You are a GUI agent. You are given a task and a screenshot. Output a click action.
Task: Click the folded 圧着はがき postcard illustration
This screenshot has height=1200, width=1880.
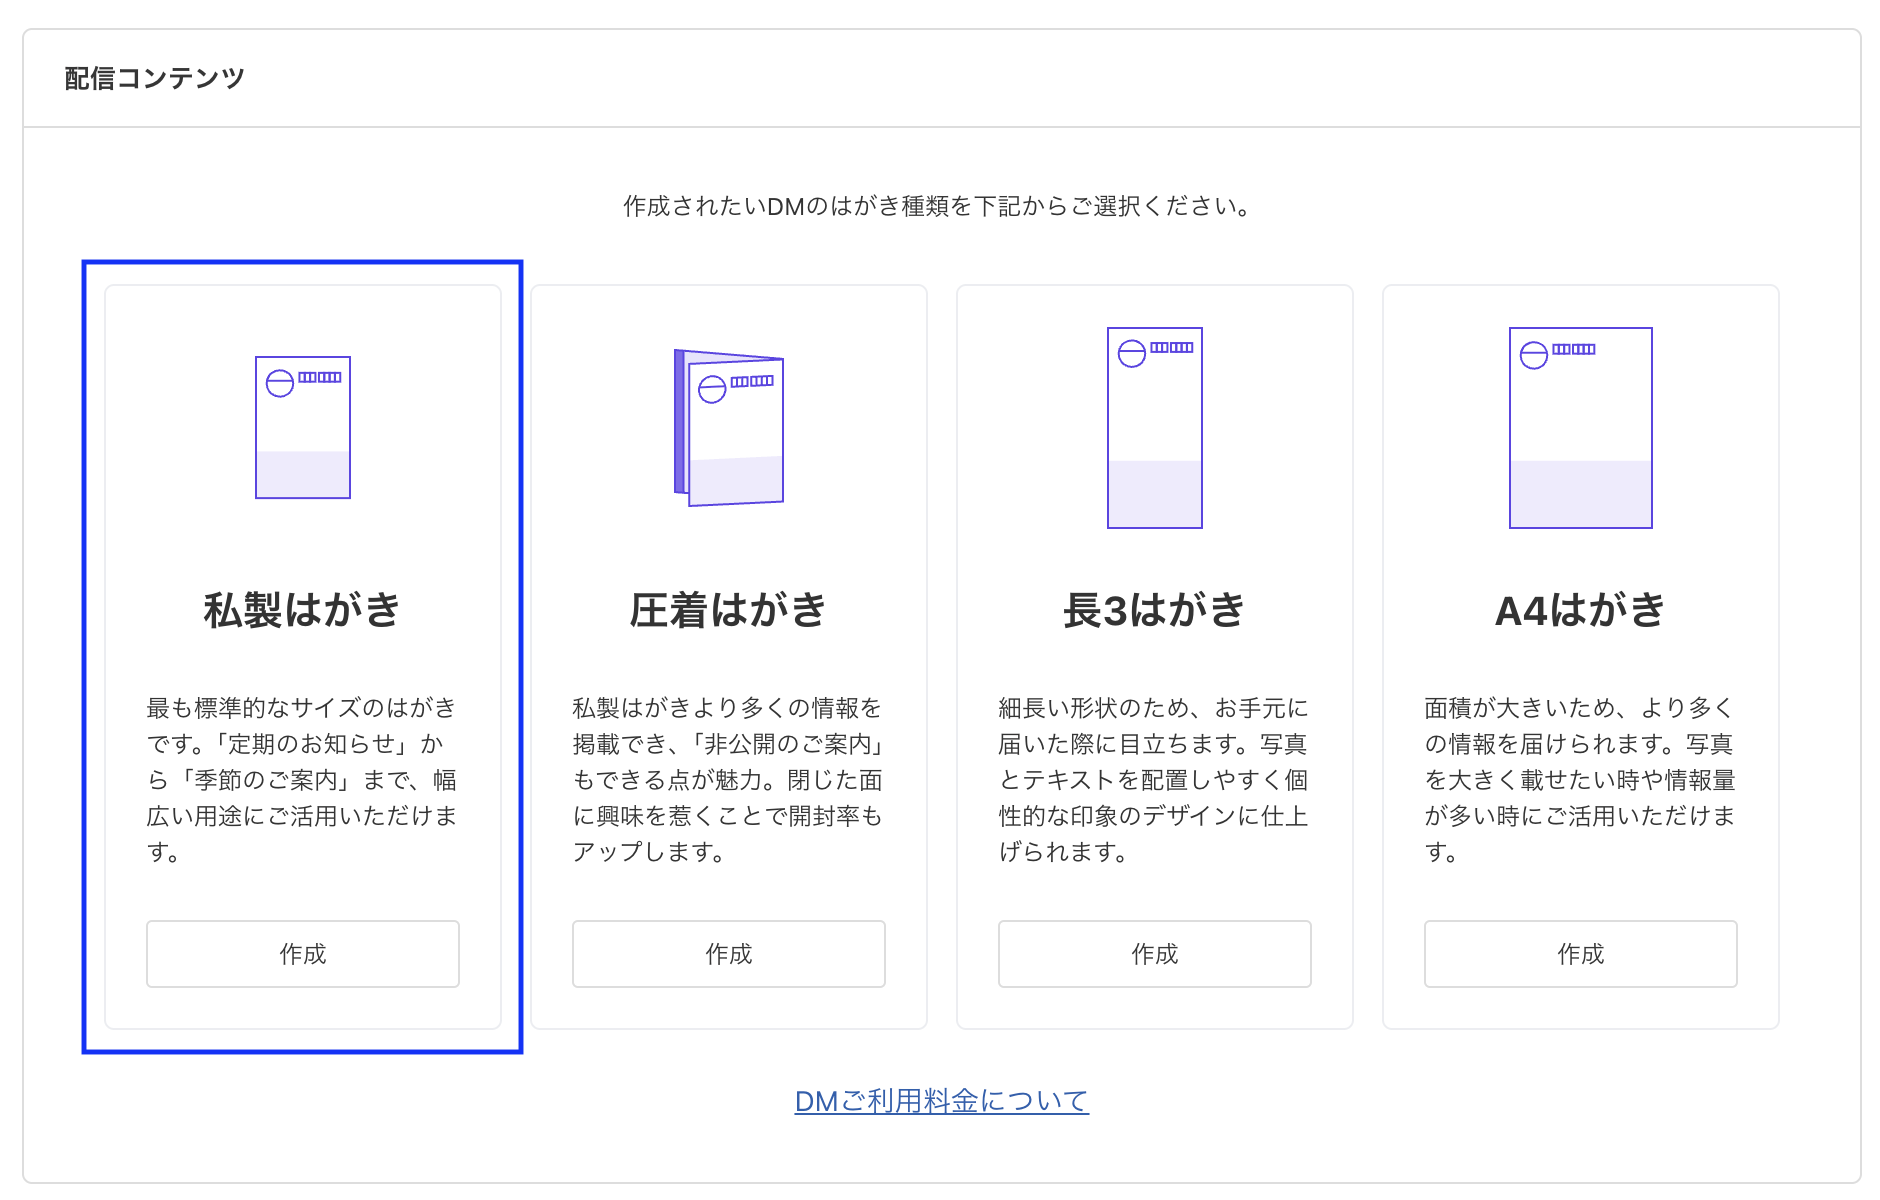[x=729, y=427]
